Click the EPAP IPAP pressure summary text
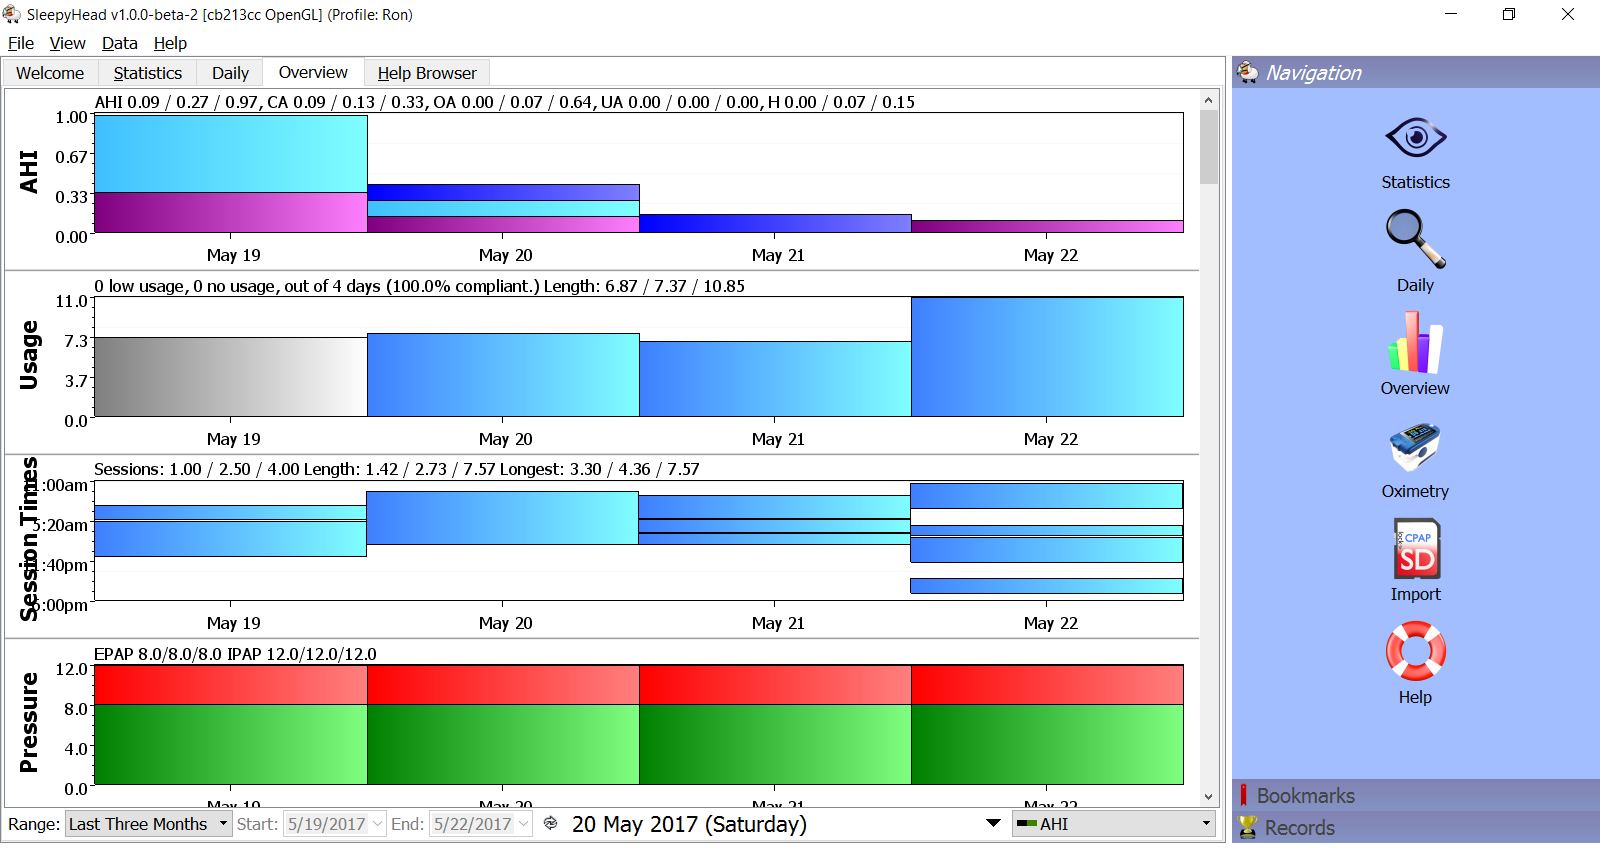Viewport: 1600px width, 850px height. coord(235,654)
